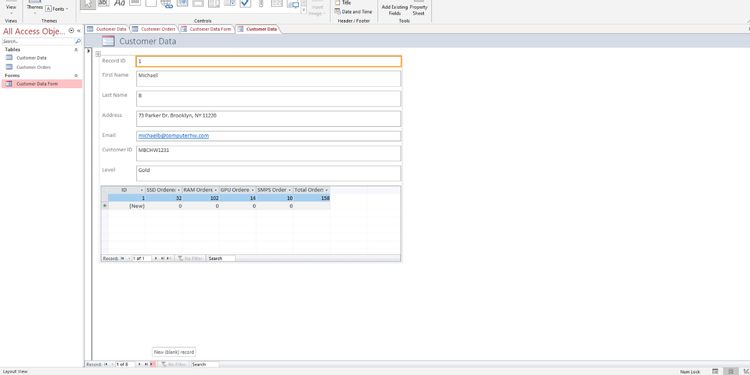Go to next record in subform navigator

pos(156,258)
